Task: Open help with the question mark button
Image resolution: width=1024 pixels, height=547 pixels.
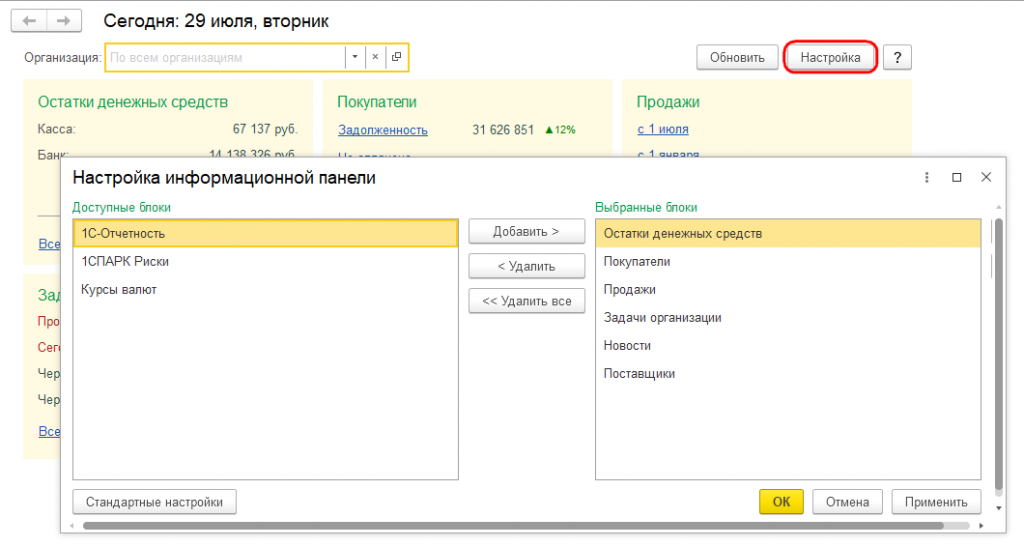Action: click(x=897, y=57)
